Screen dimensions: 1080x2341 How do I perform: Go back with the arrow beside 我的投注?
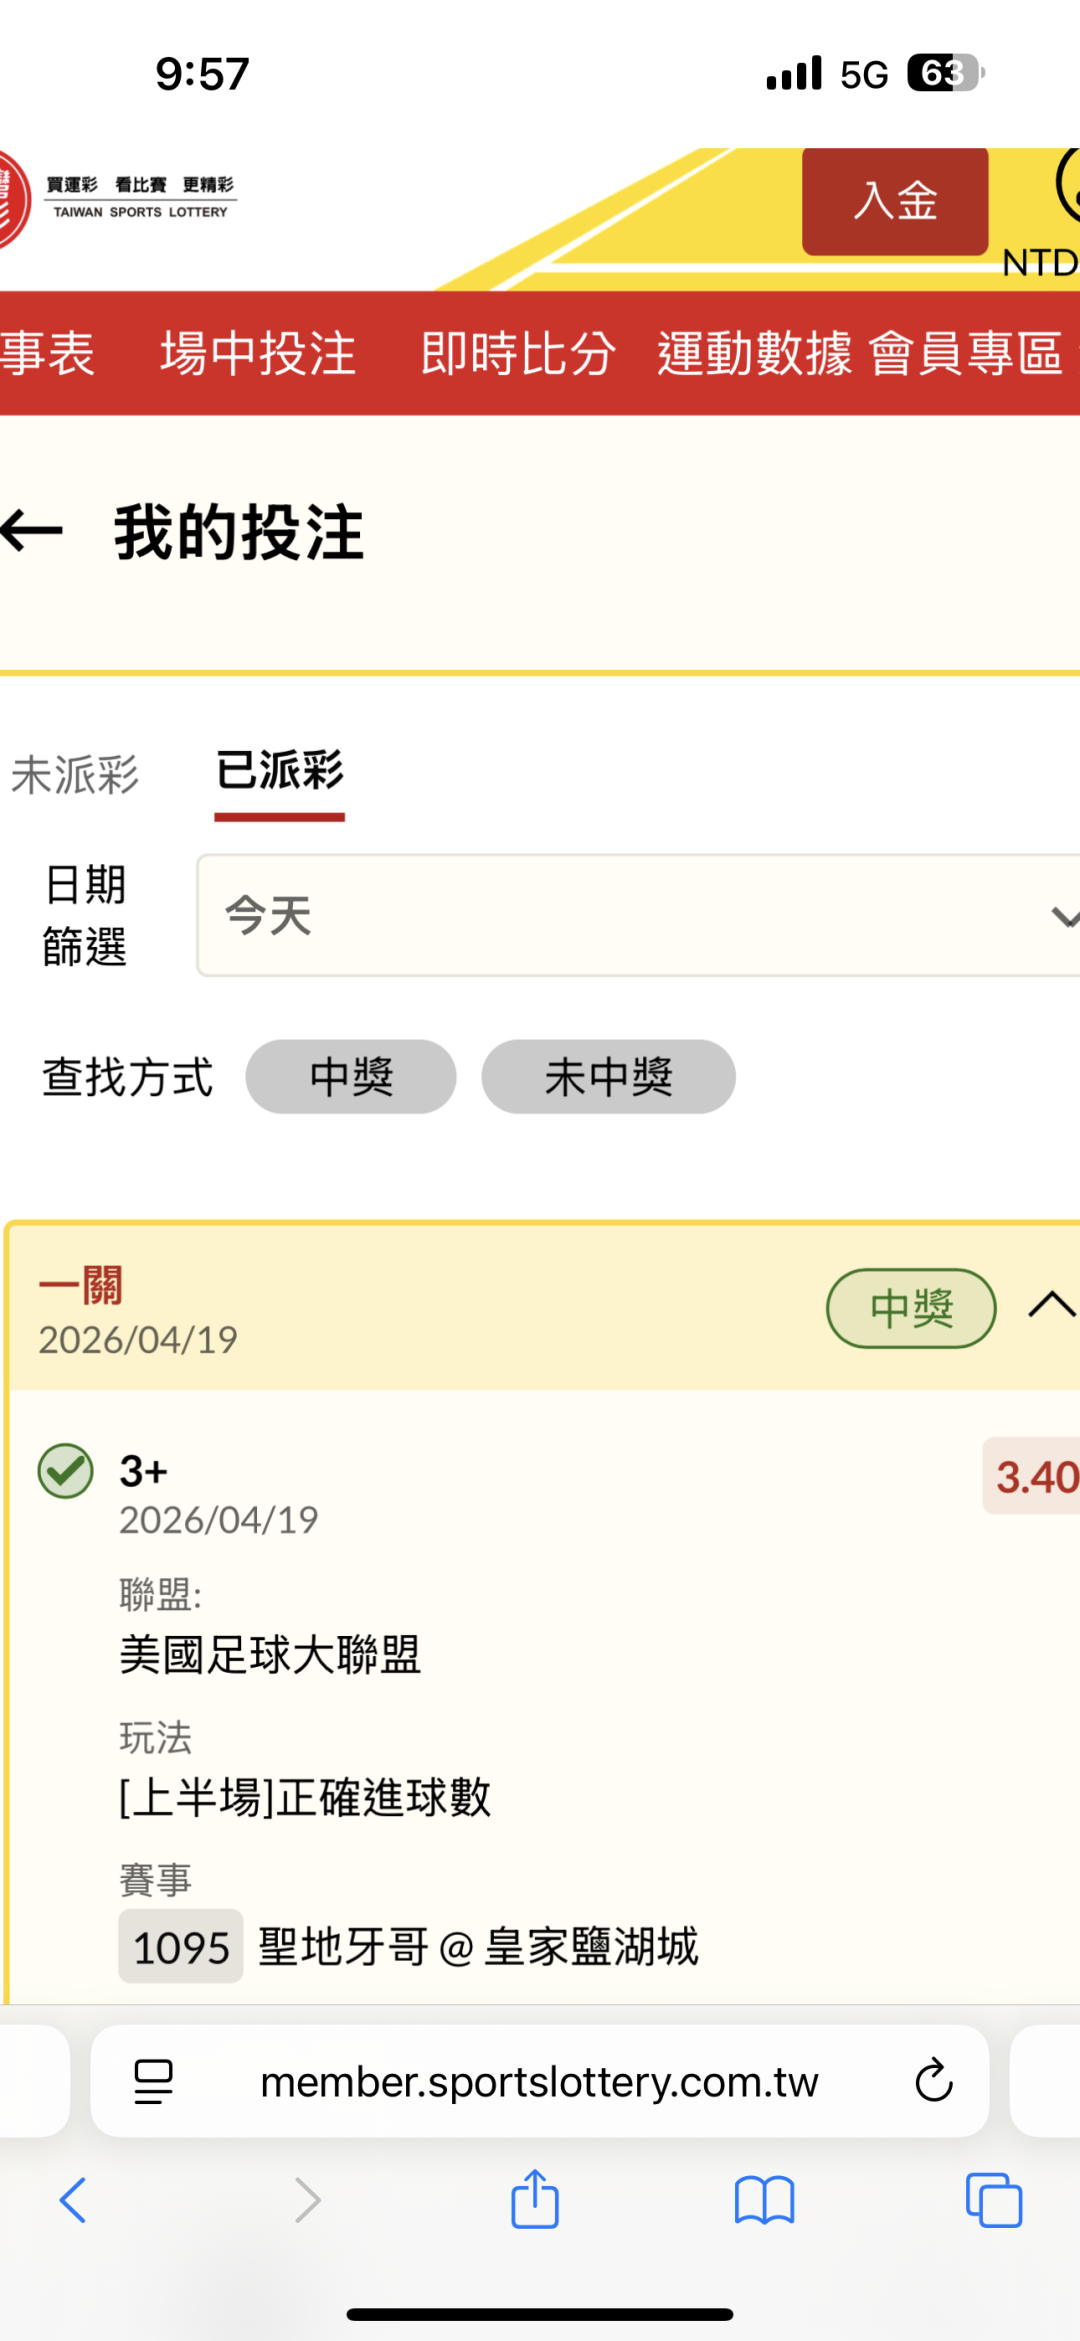click(x=32, y=530)
